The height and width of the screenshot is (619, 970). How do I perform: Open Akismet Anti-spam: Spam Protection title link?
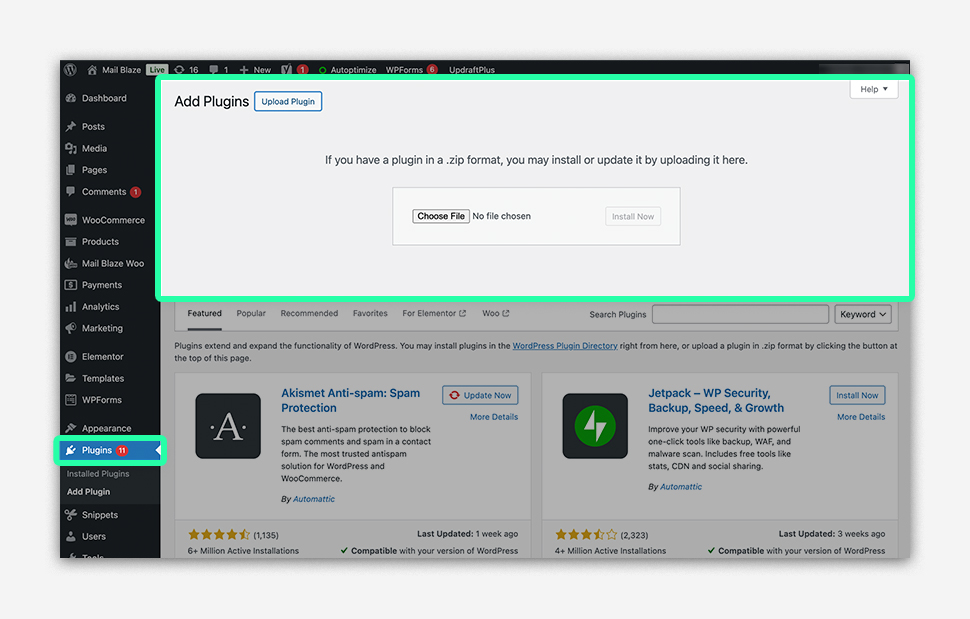pyautogui.click(x=351, y=400)
